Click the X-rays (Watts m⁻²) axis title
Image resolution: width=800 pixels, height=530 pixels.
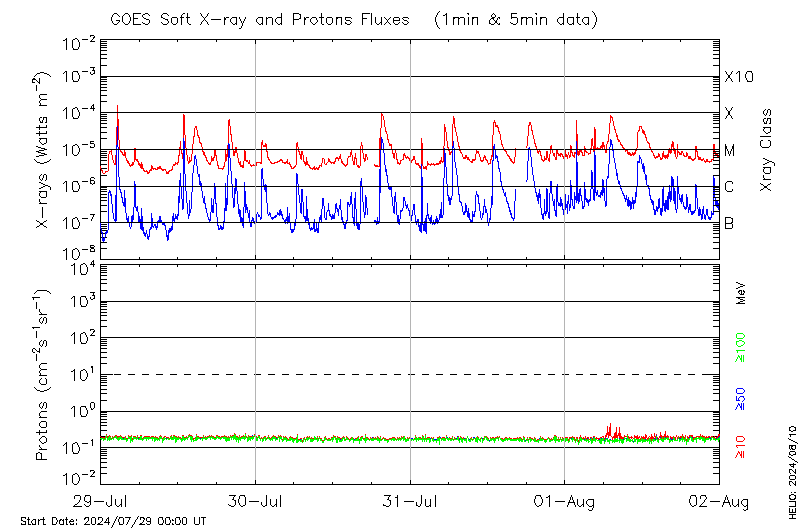pos(44,150)
